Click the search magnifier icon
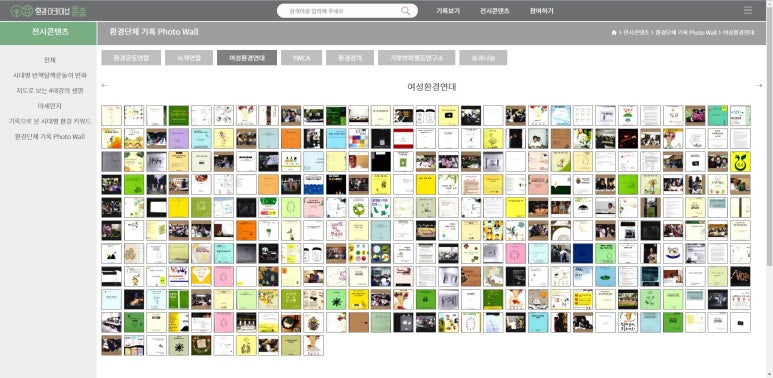 click(405, 11)
